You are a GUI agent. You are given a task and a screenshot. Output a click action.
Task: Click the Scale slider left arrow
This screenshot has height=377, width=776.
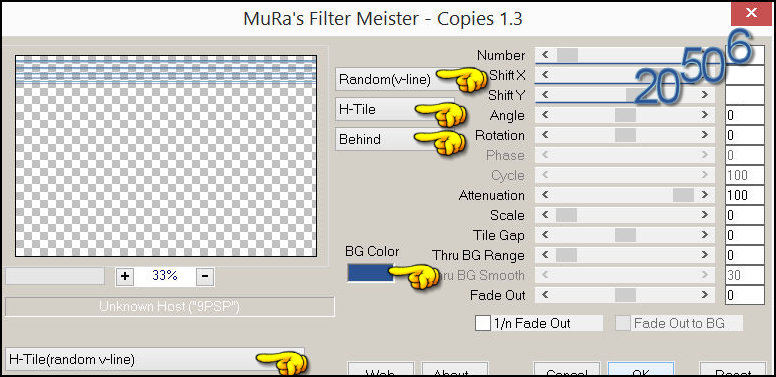click(545, 215)
